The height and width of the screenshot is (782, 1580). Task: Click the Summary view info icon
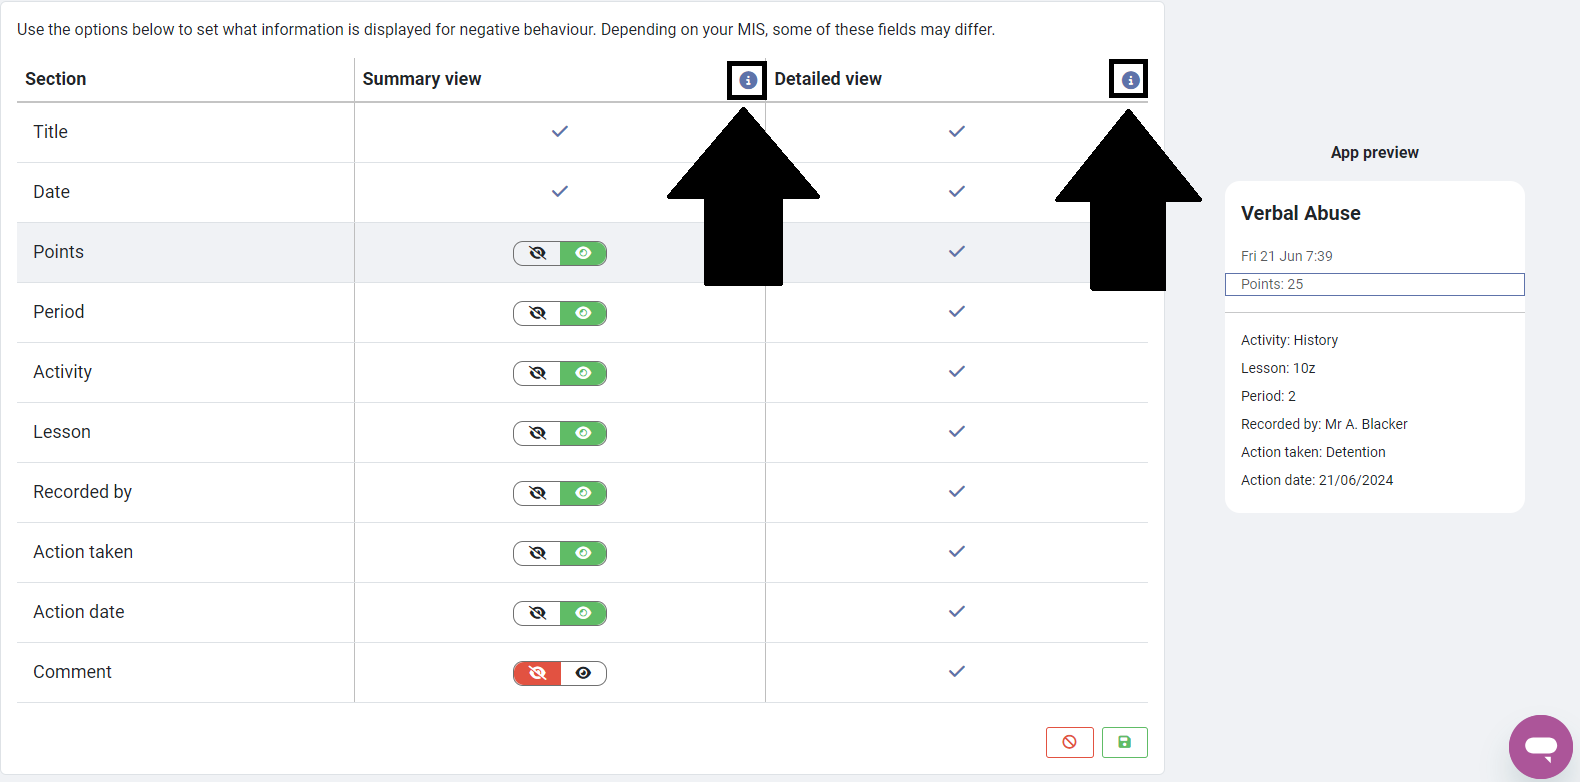tap(747, 80)
